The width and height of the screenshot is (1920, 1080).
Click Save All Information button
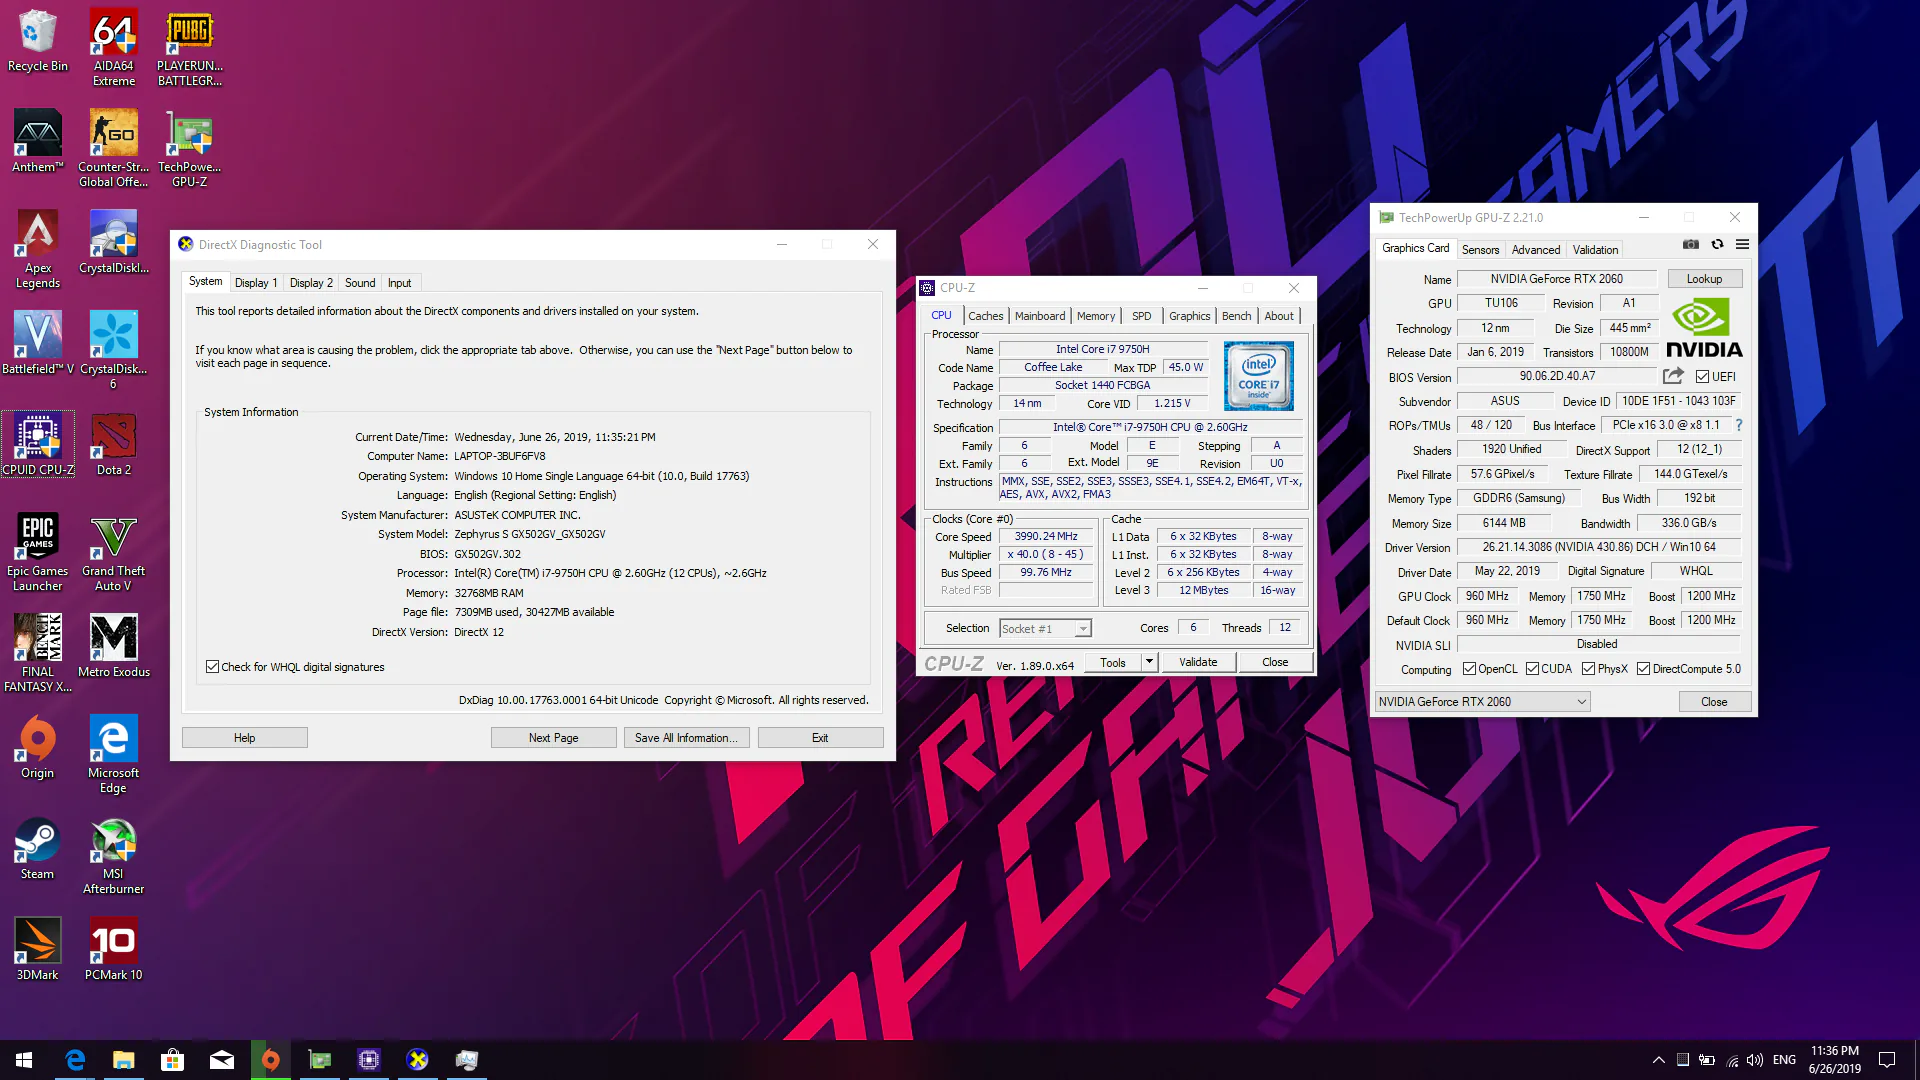pos(686,738)
